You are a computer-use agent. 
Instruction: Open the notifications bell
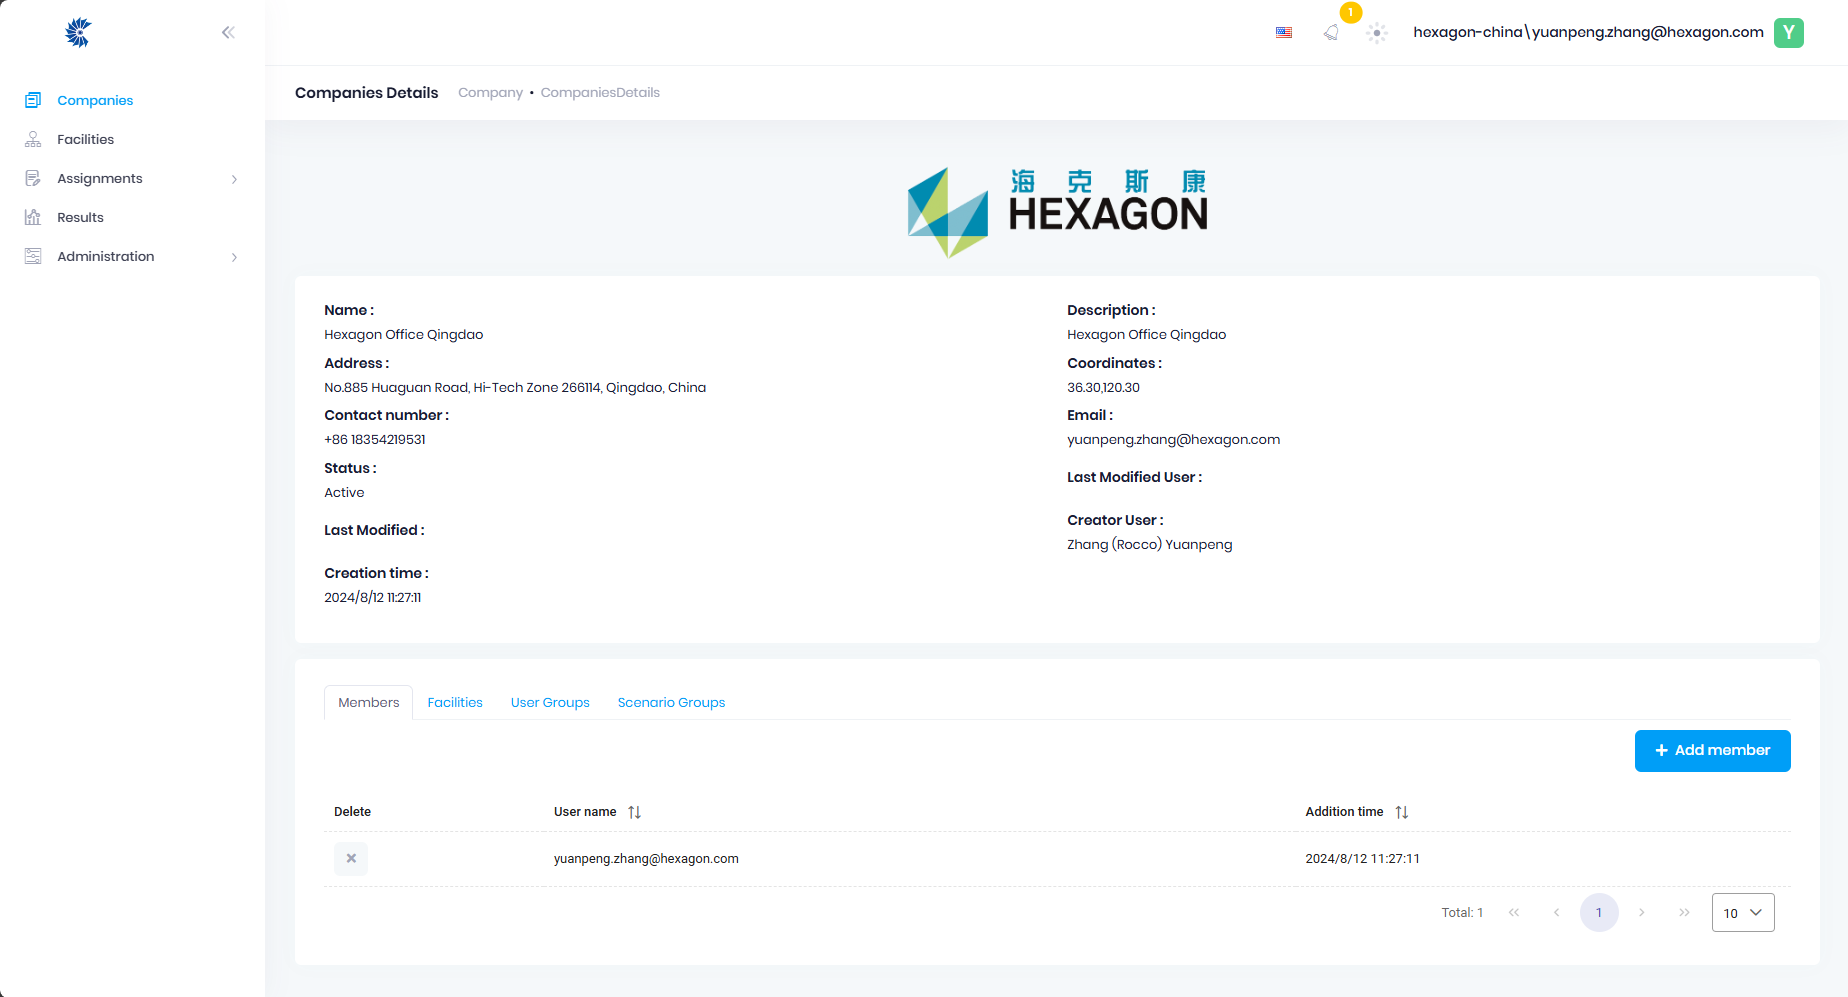(1331, 33)
